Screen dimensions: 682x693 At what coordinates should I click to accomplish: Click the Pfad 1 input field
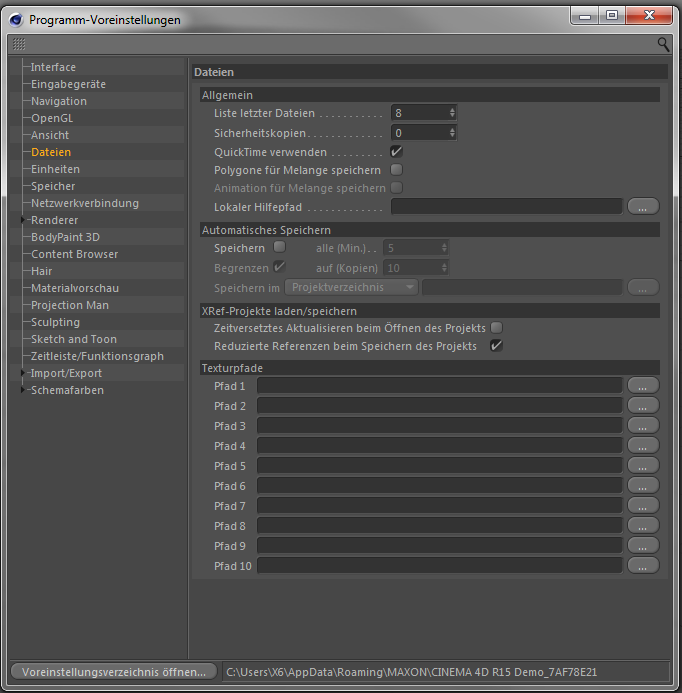coord(440,385)
